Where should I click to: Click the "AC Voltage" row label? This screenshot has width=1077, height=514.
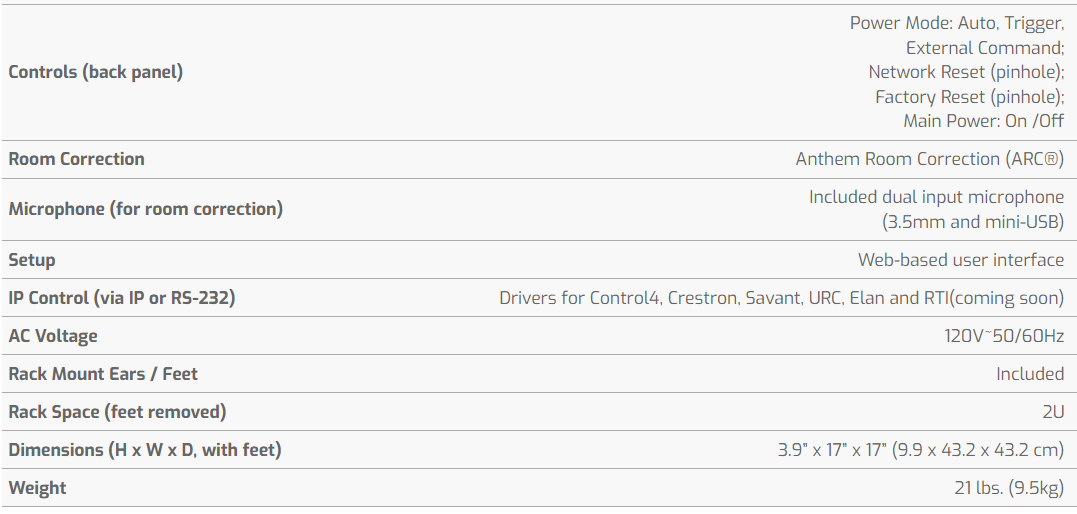pyautogui.click(x=53, y=336)
